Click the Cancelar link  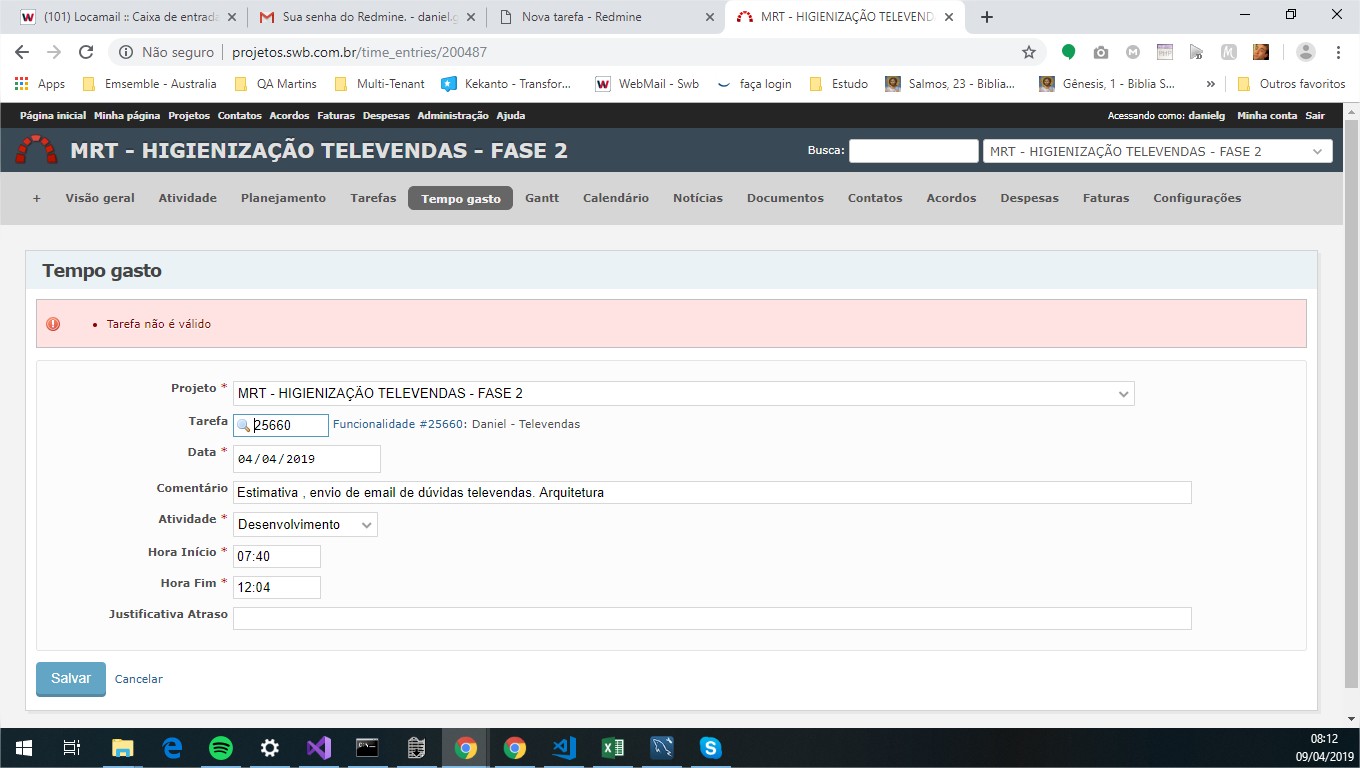coord(138,679)
